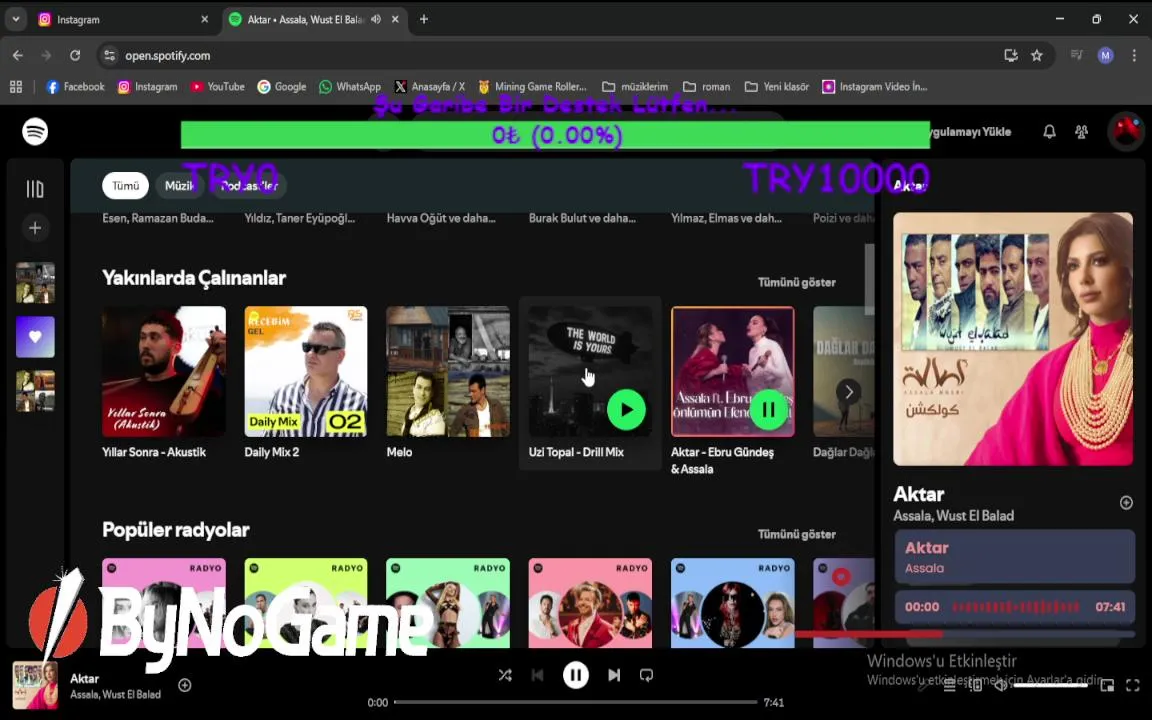Screen dimensions: 1152x720
Task: Switch to the Instagram browser tab
Action: (121, 20)
